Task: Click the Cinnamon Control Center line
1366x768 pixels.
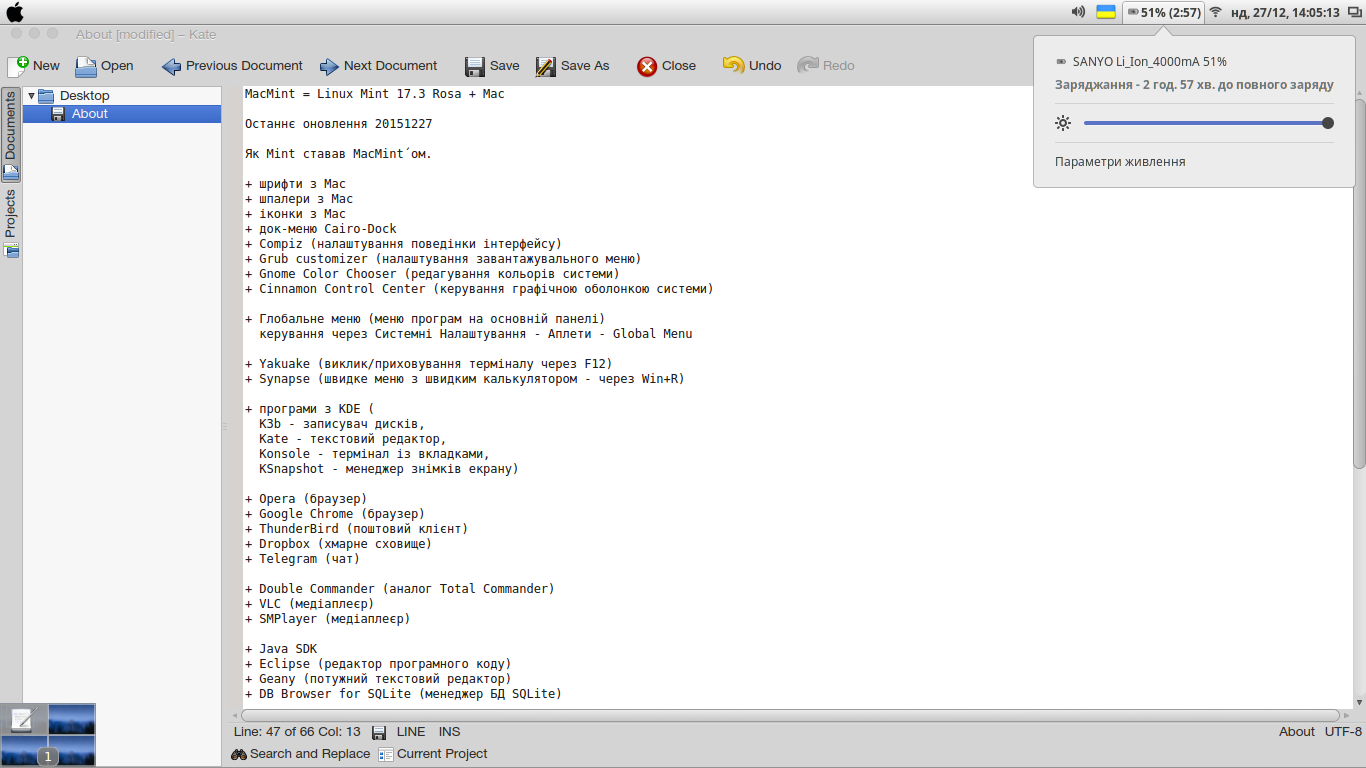Action: tap(479, 289)
